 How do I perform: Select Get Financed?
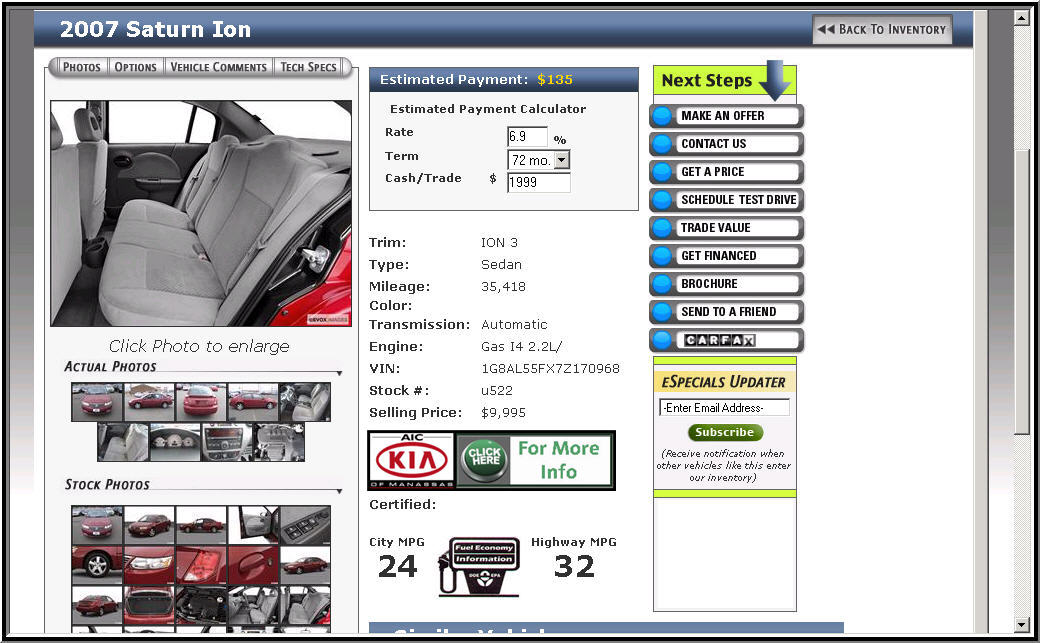pyautogui.click(x=726, y=256)
